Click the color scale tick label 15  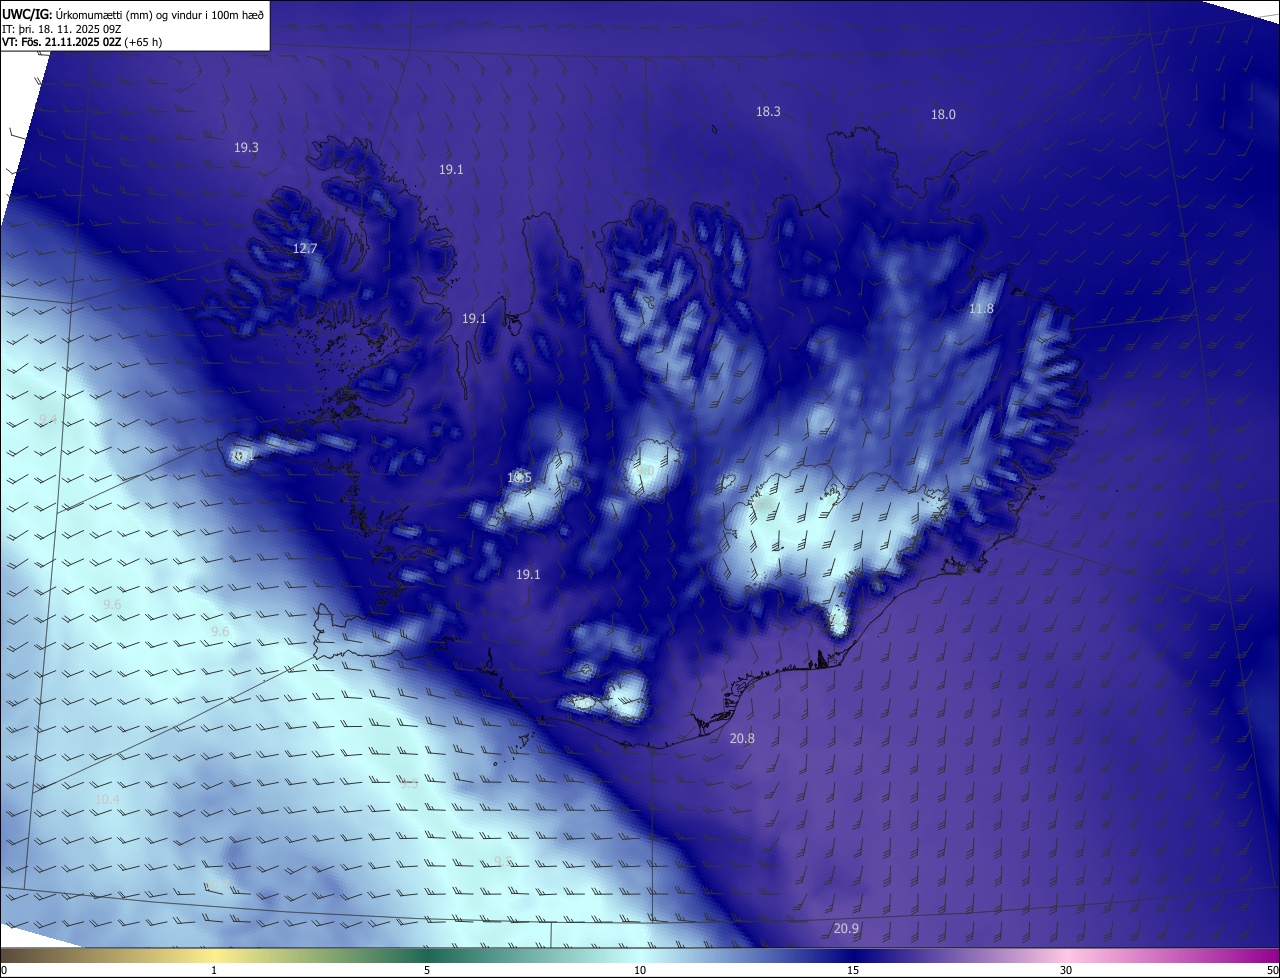click(x=853, y=971)
